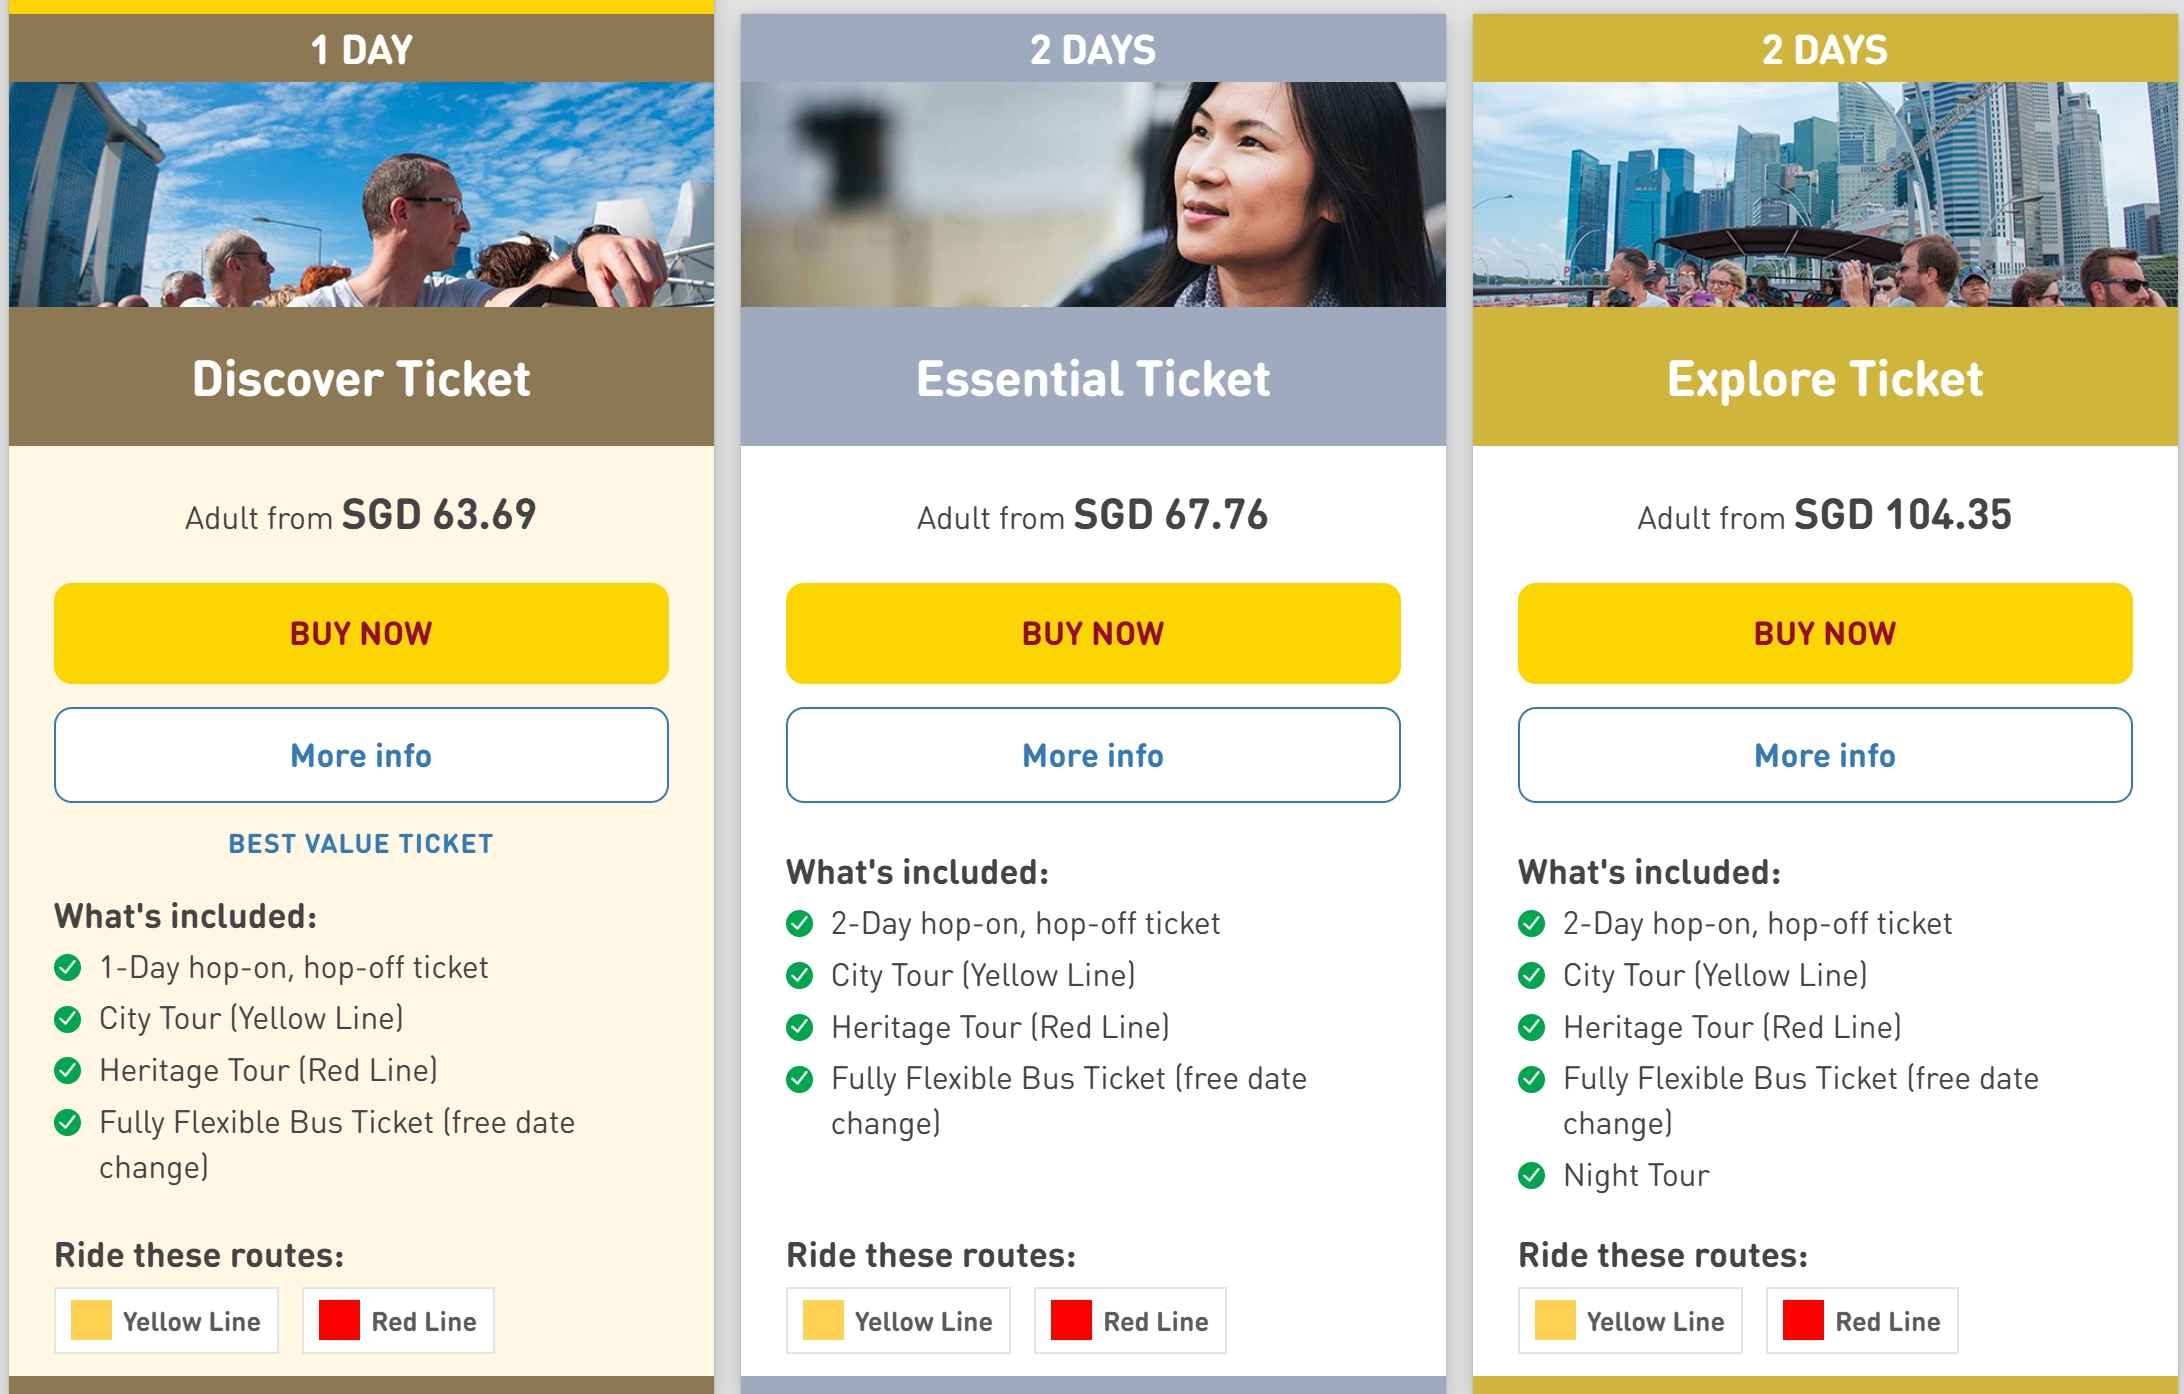Screen dimensions: 2184x1394
Task: Click checkmark beside Explore Fully Flexible Bus Ticket
Action: tap(1531, 1079)
